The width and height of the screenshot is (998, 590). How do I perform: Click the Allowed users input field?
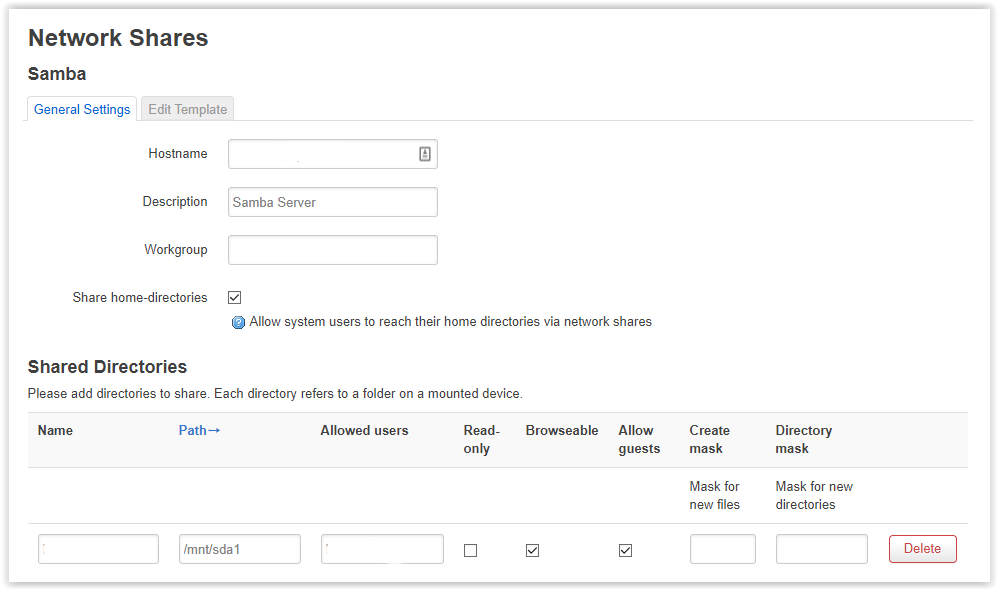383,549
